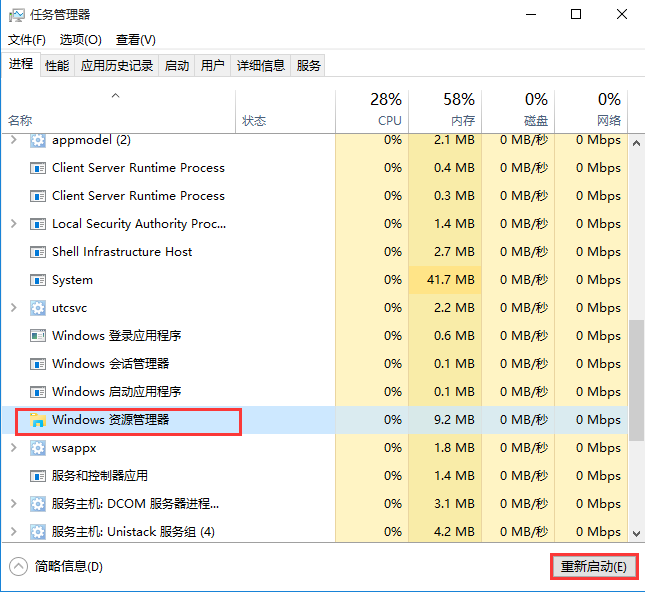Expand the appmodel (2) process group
This screenshot has height=592, width=645.
[14, 140]
